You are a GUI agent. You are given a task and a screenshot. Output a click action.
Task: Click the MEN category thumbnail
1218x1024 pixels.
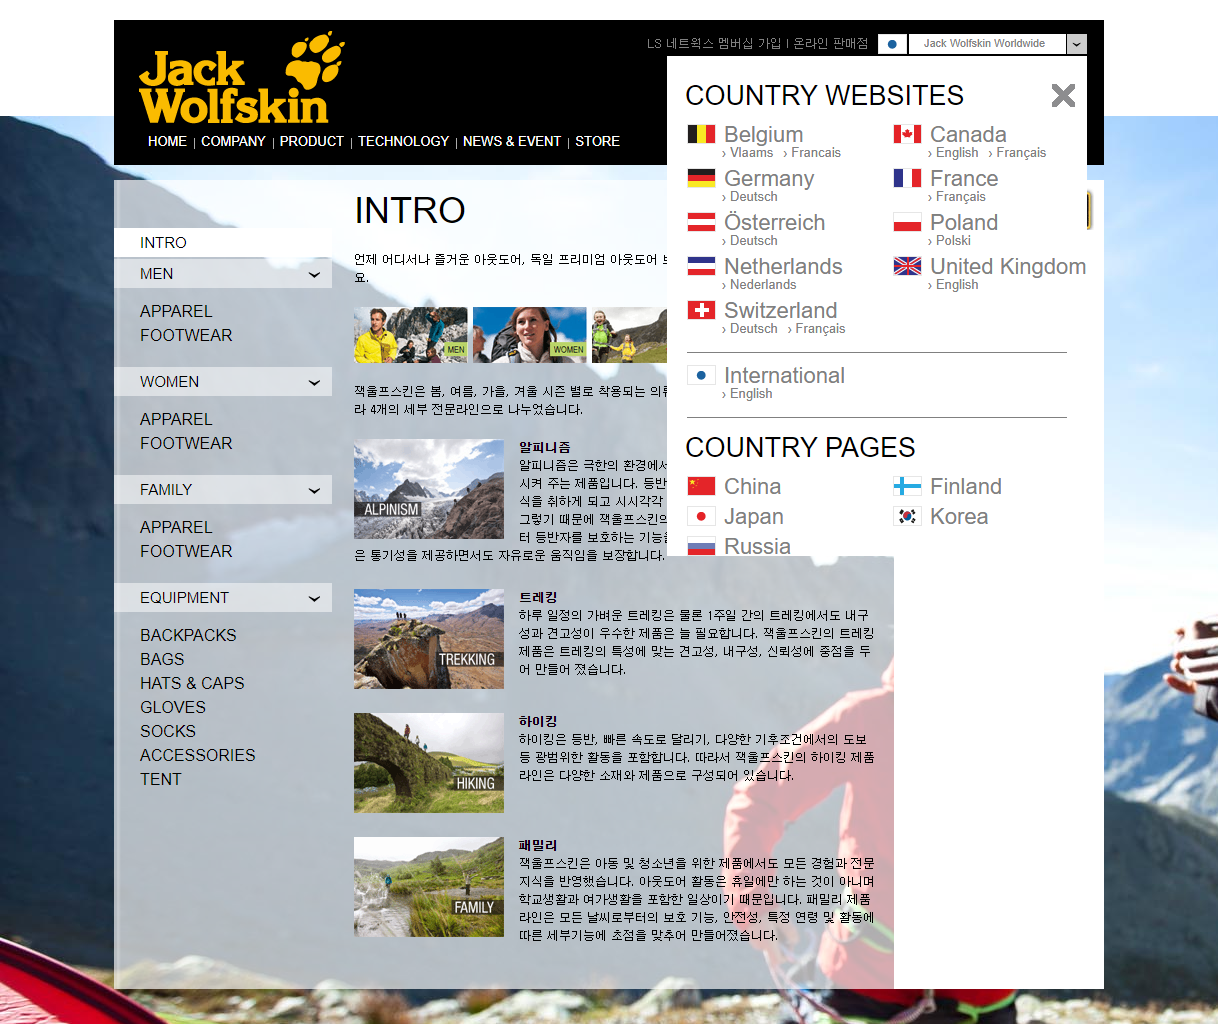(411, 335)
